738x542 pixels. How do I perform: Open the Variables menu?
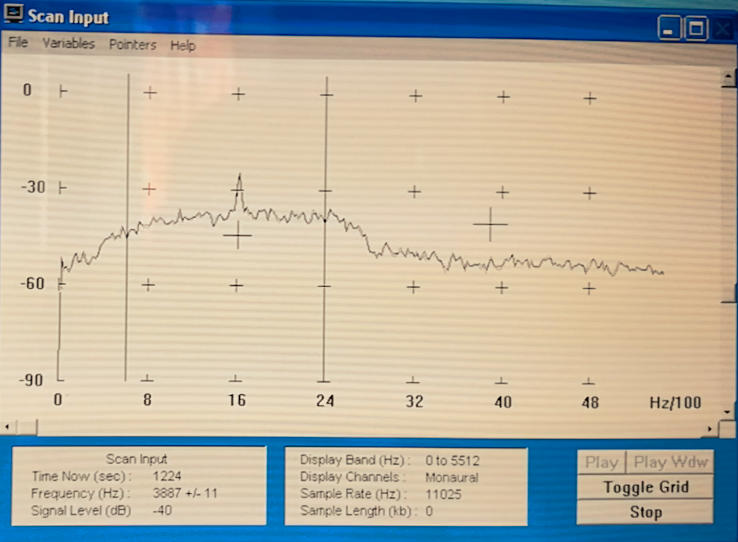pos(69,43)
